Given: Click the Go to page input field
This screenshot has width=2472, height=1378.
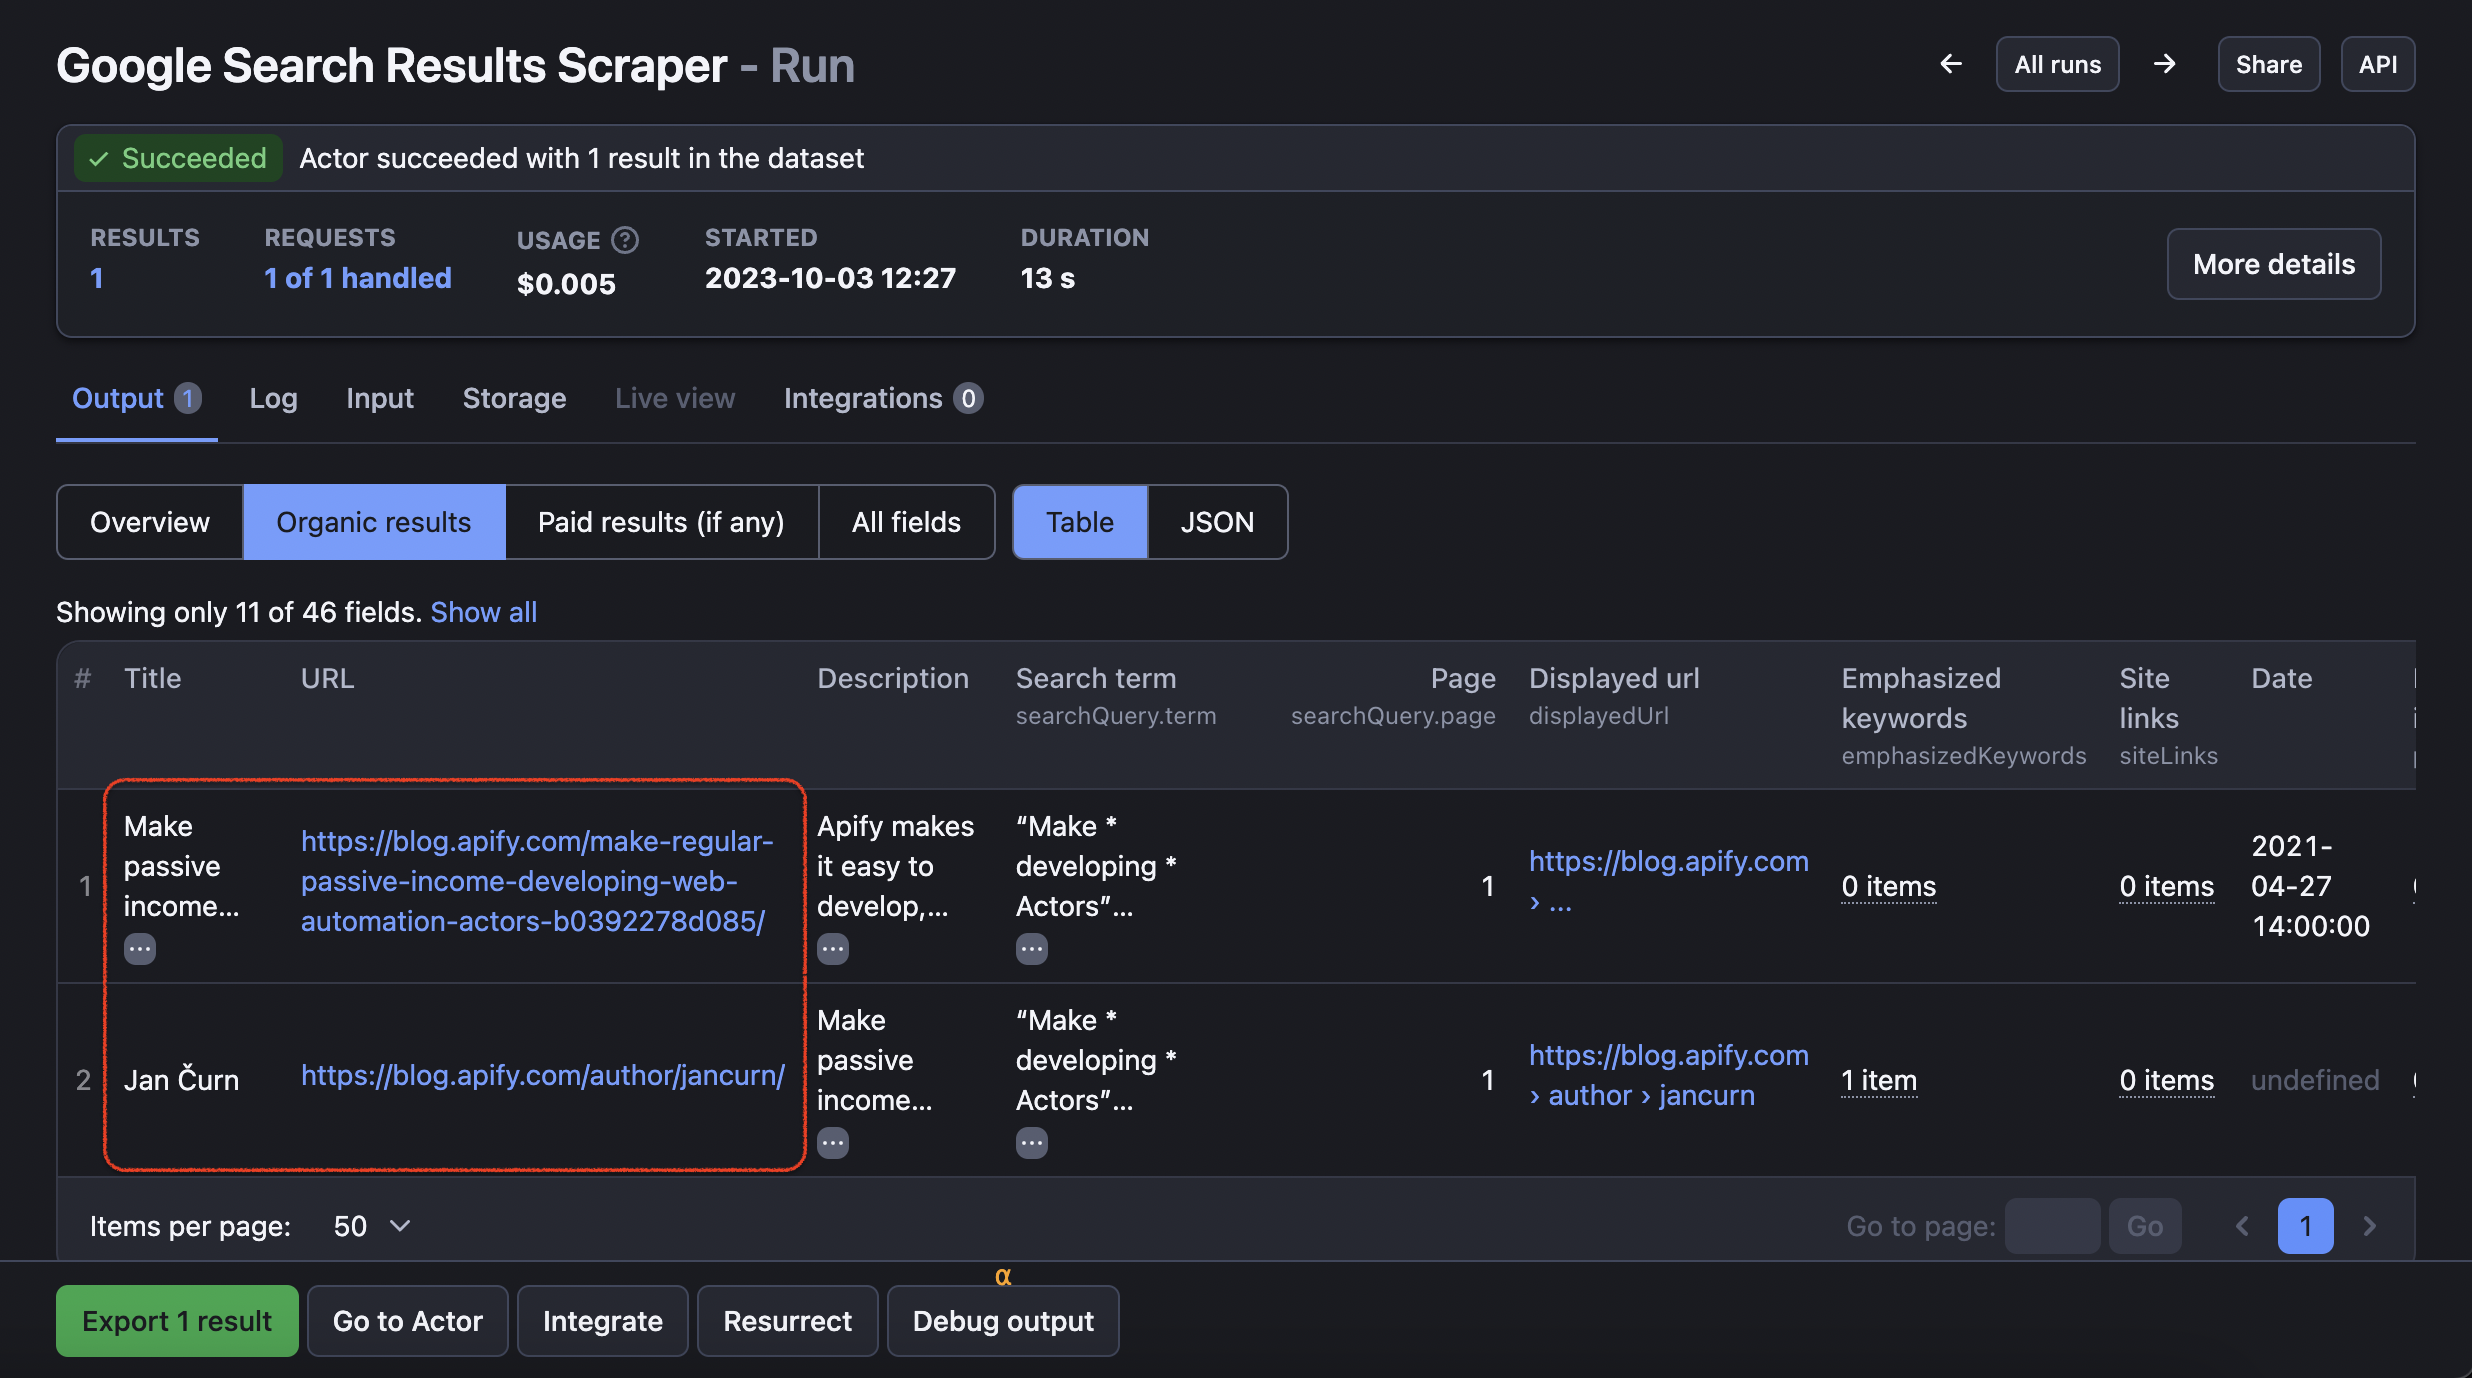Looking at the screenshot, I should pos(2051,1225).
